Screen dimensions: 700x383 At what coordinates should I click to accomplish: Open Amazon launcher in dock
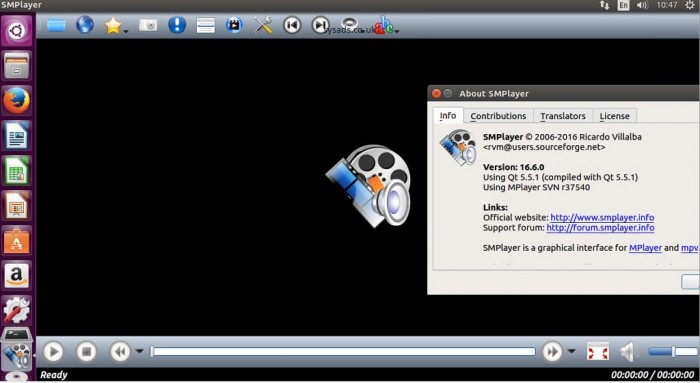17,275
